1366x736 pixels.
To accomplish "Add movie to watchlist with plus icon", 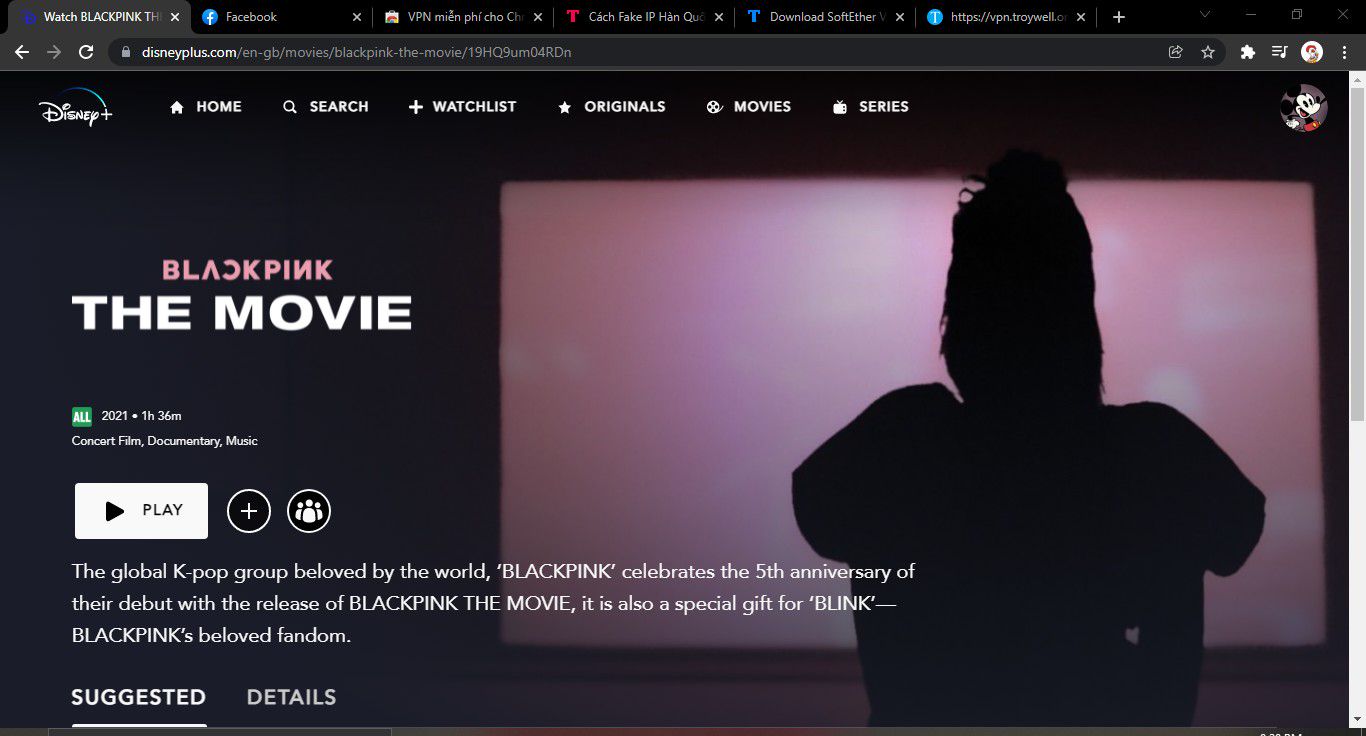I will [x=249, y=511].
